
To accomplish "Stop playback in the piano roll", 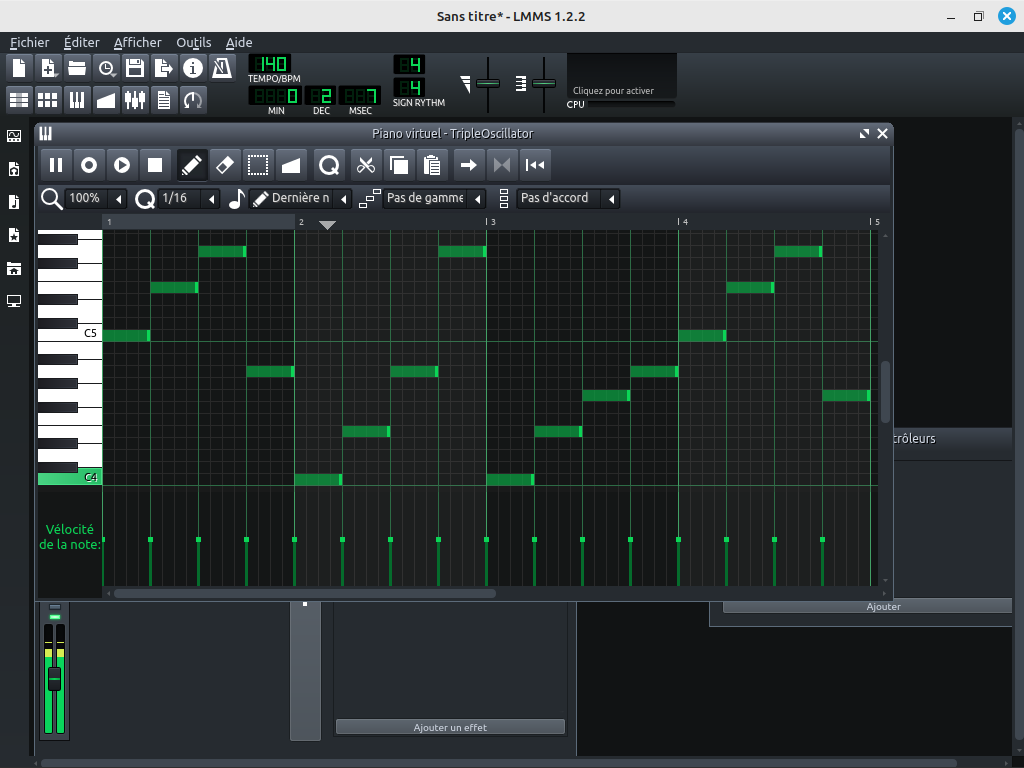I will pyautogui.click(x=155, y=165).
